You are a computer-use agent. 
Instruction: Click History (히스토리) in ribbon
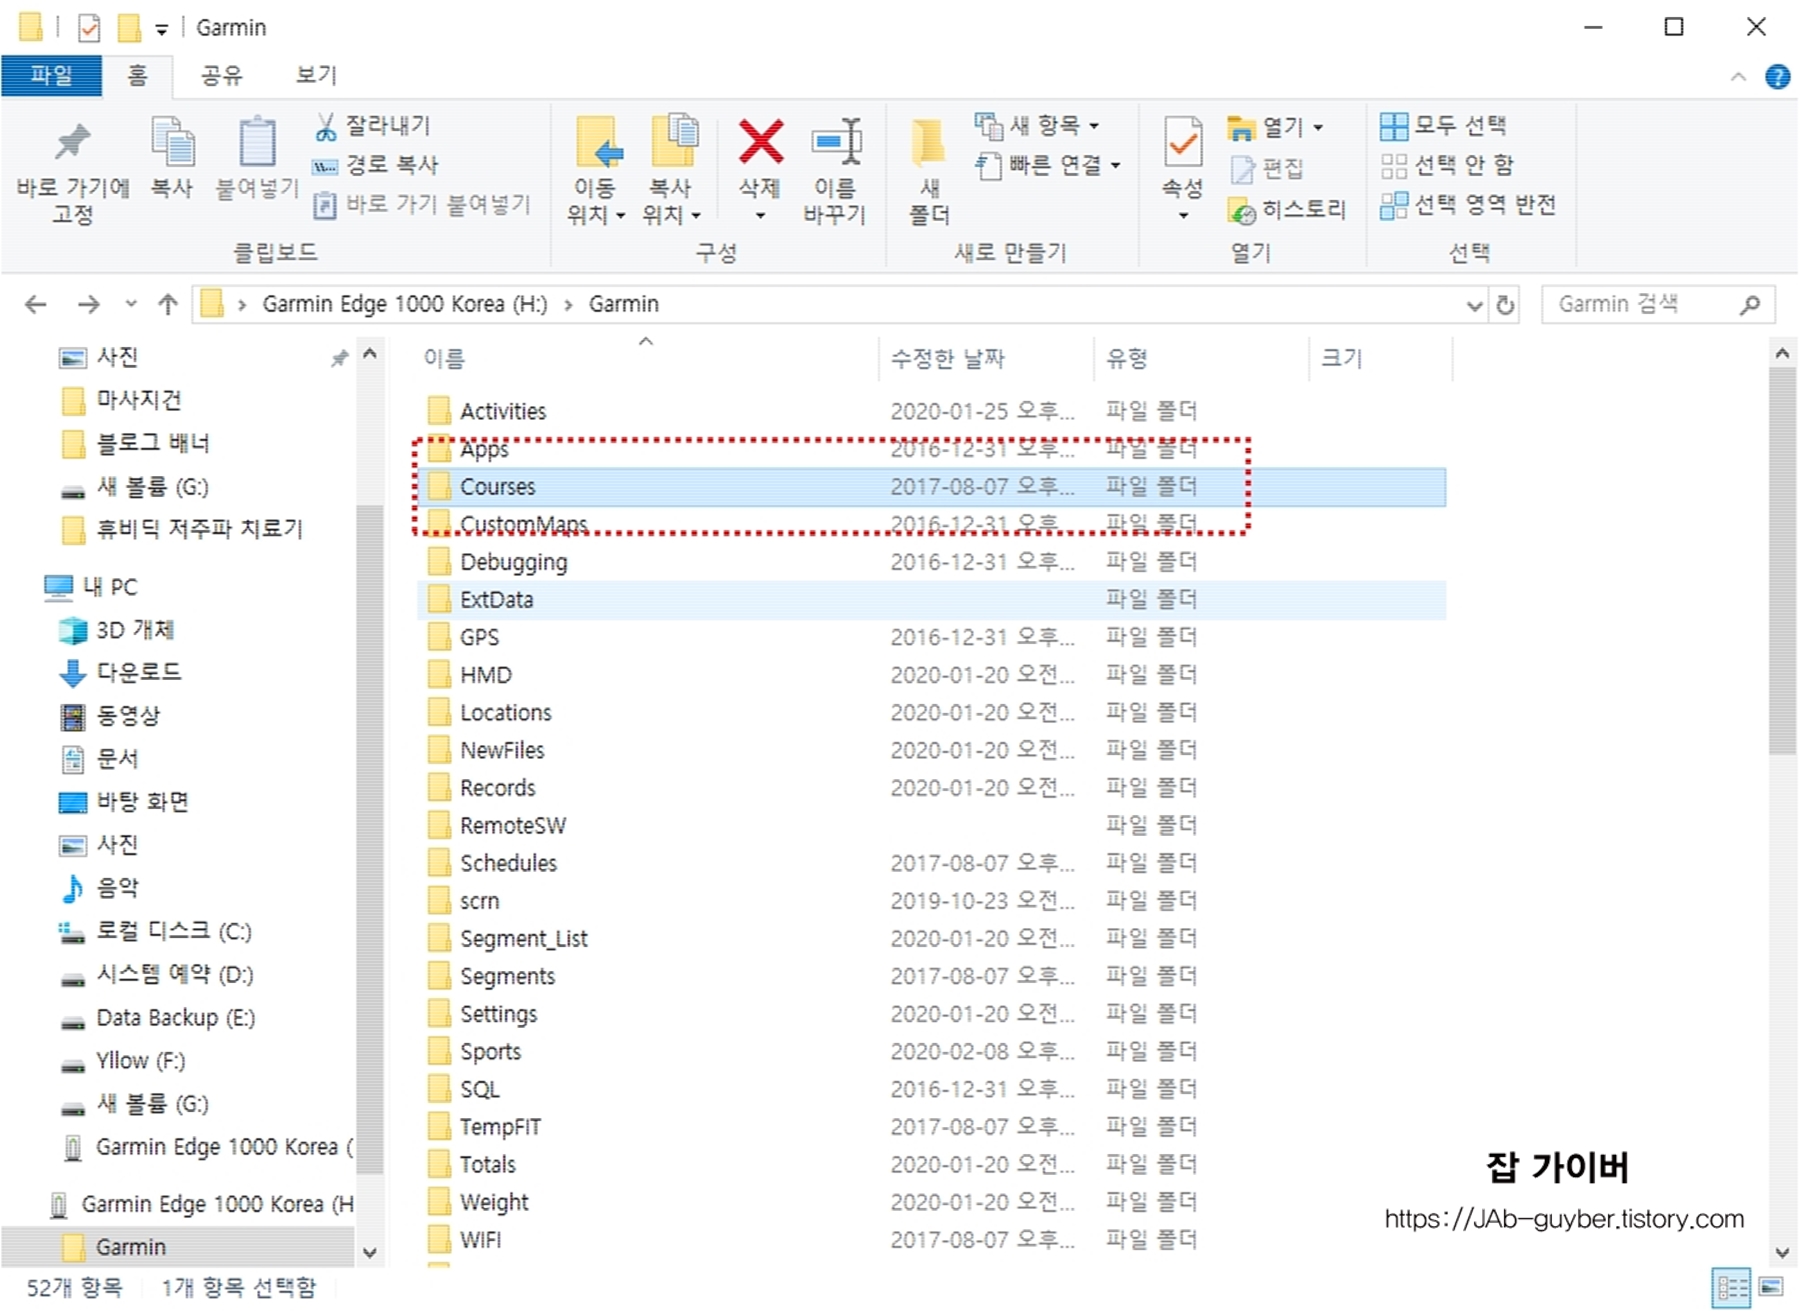click(x=1287, y=210)
